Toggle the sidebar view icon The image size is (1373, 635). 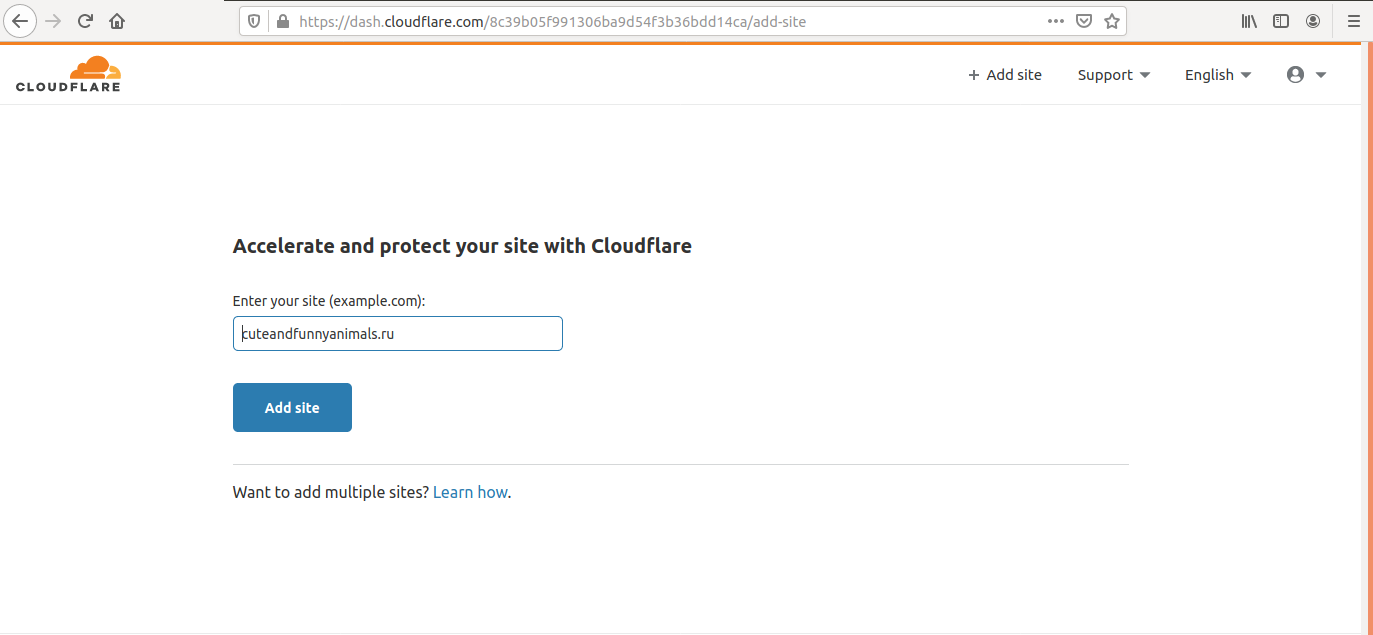pyautogui.click(x=1281, y=21)
